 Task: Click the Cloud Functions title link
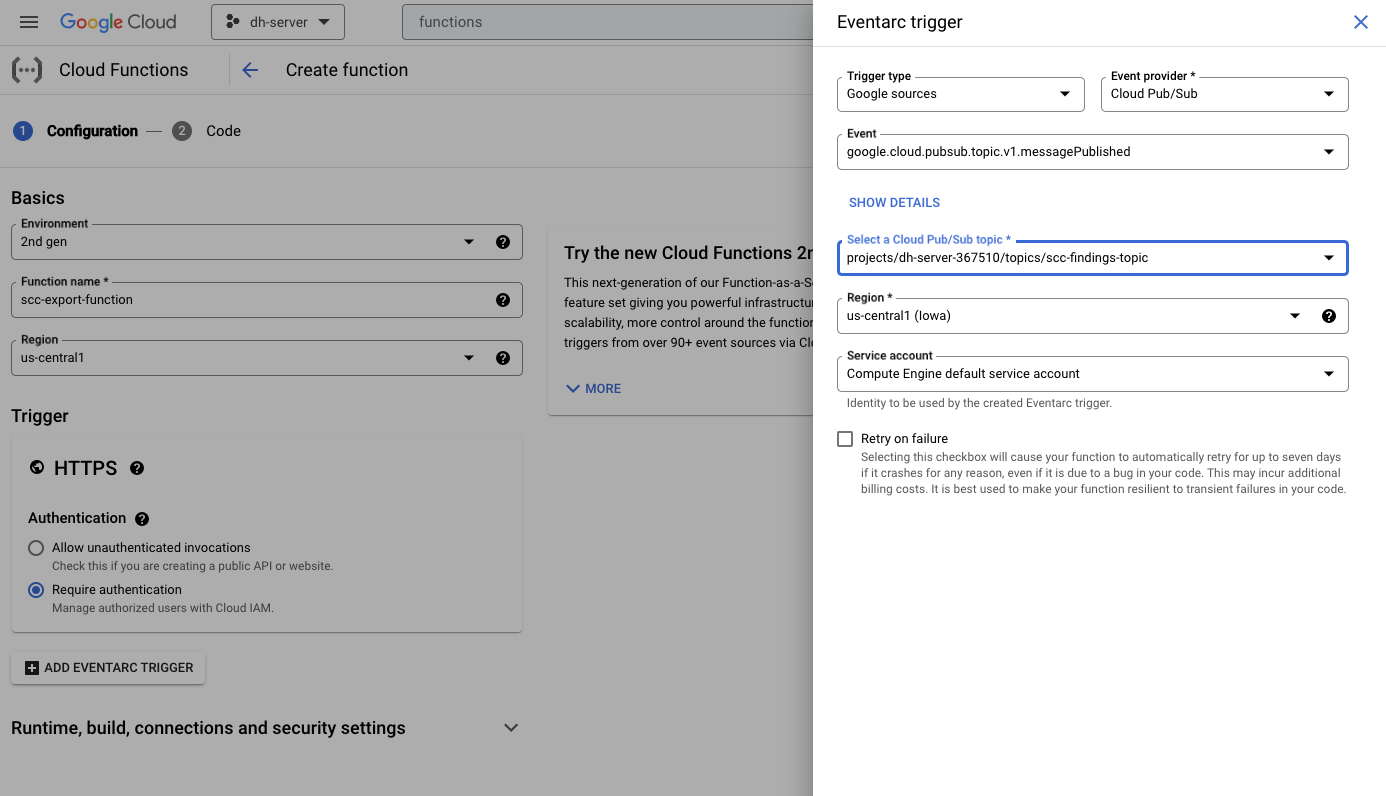click(x=123, y=70)
